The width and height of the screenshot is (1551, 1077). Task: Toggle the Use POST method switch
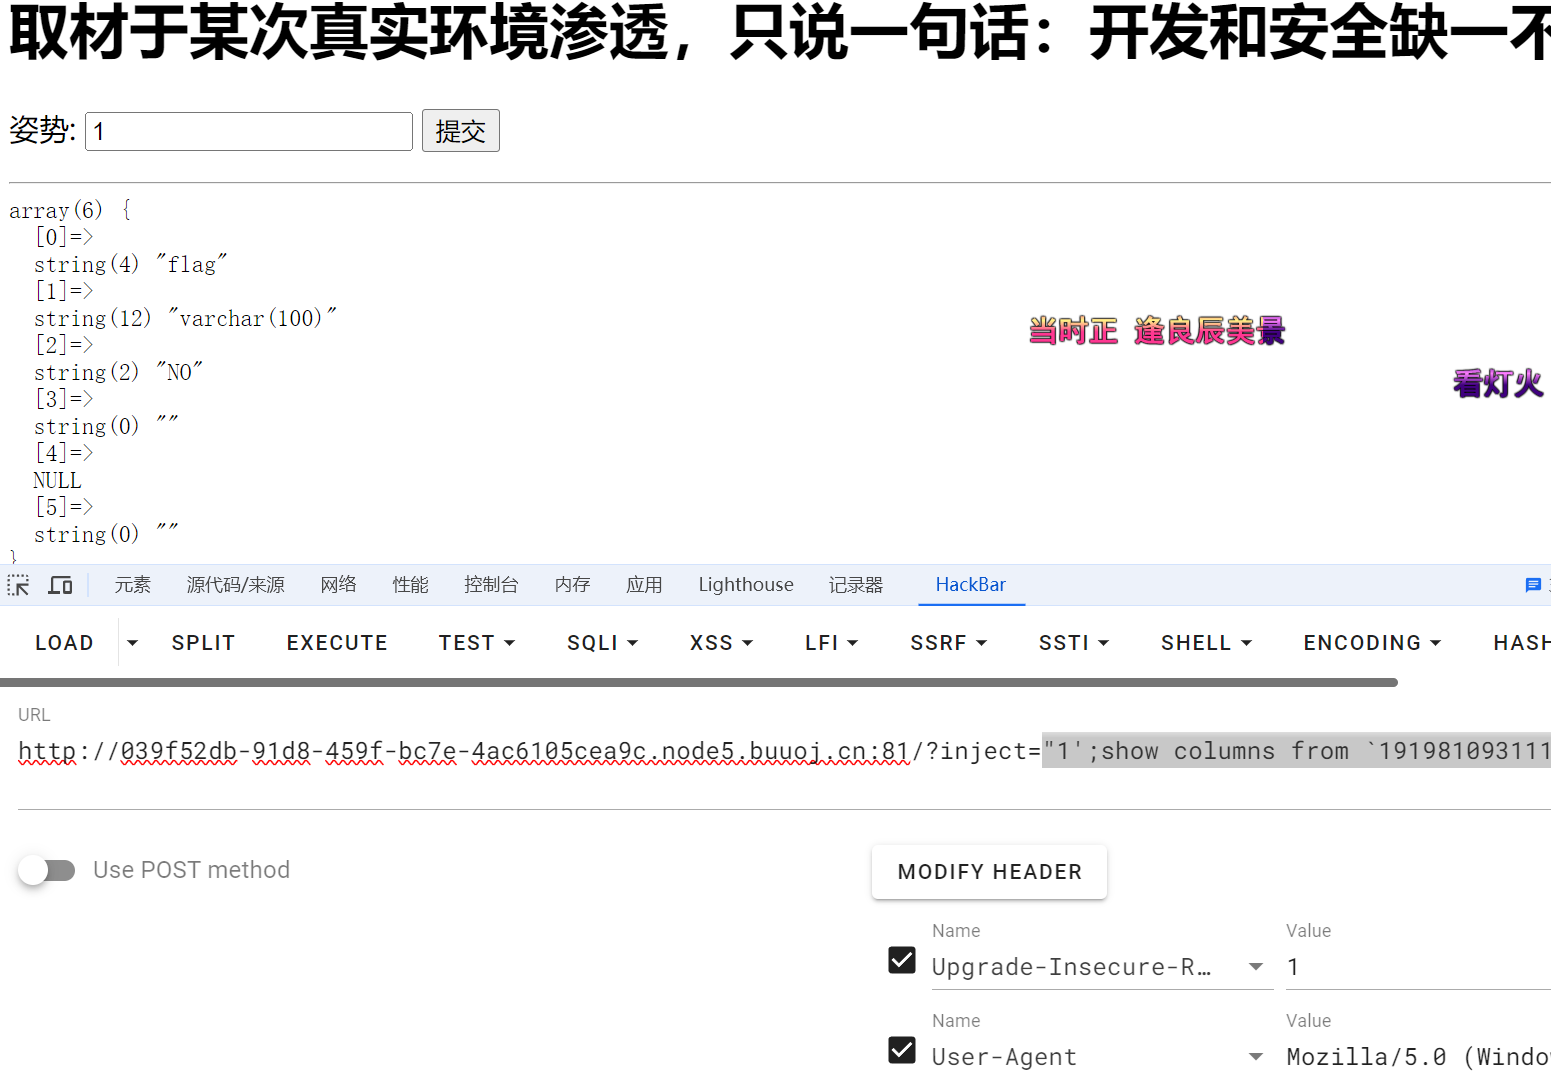point(47,870)
